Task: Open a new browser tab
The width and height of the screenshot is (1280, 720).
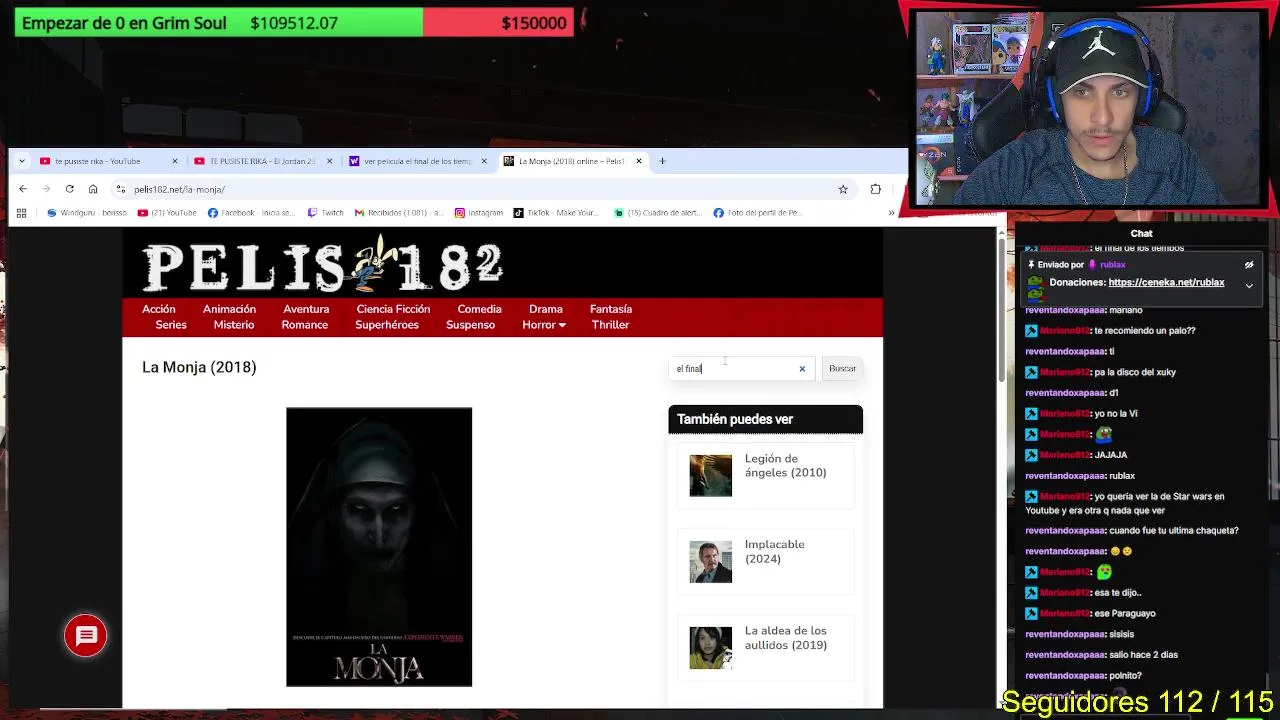Action: tap(662, 161)
